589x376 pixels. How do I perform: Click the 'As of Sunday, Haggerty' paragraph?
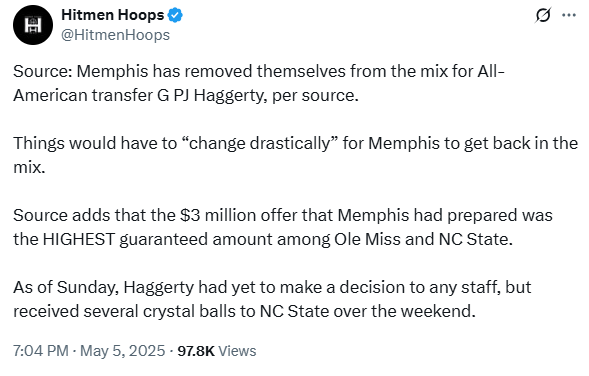[272, 299]
